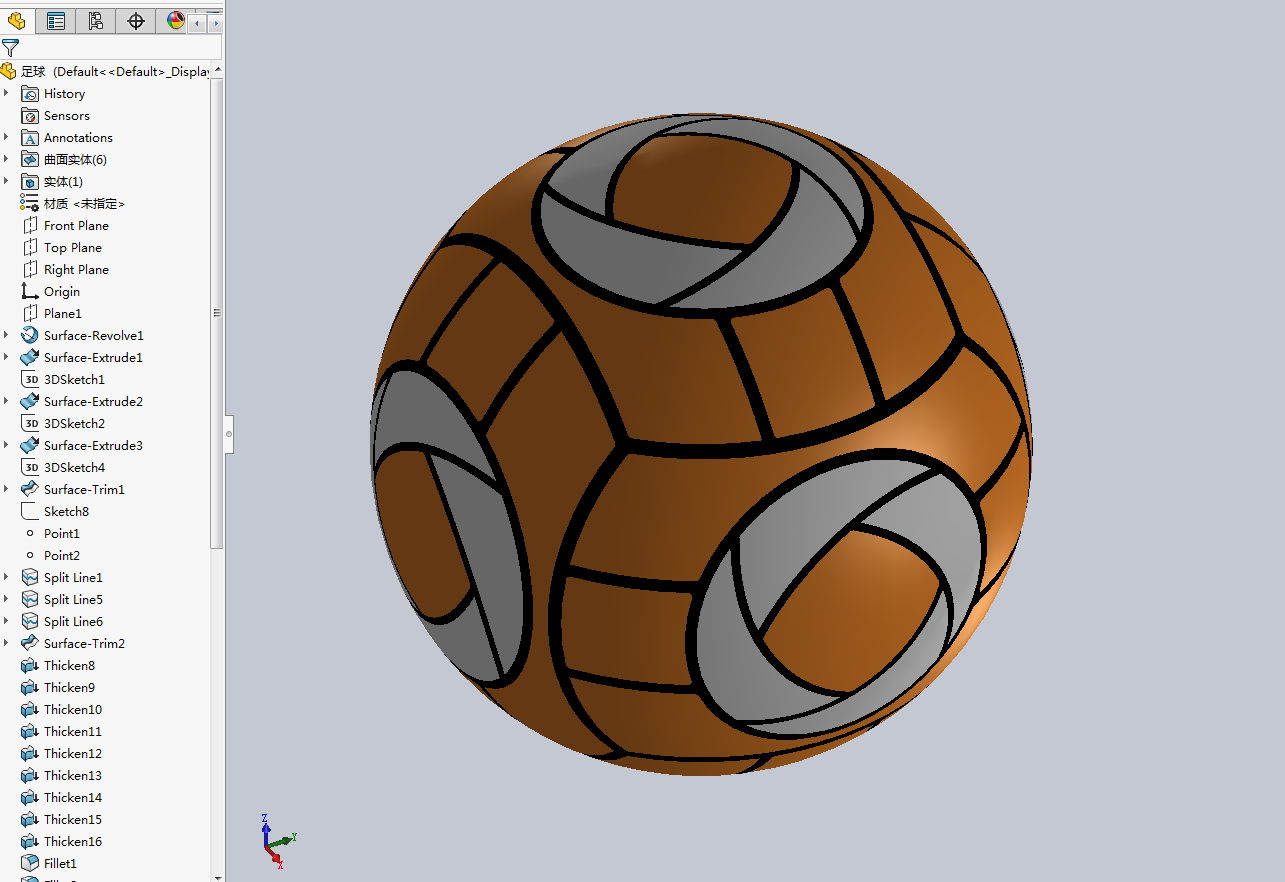This screenshot has width=1285, height=882.
Task: Click the Fillet1 feature icon
Action: [30, 863]
